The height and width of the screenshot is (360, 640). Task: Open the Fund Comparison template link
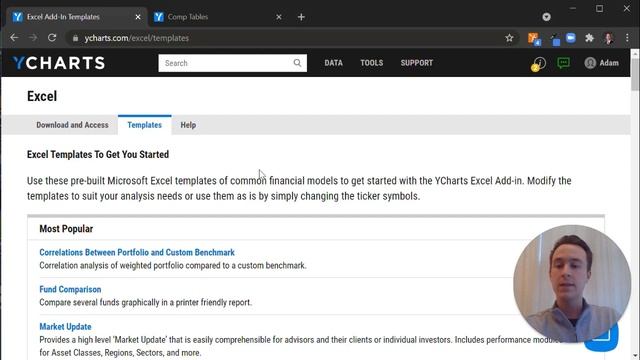(x=70, y=289)
